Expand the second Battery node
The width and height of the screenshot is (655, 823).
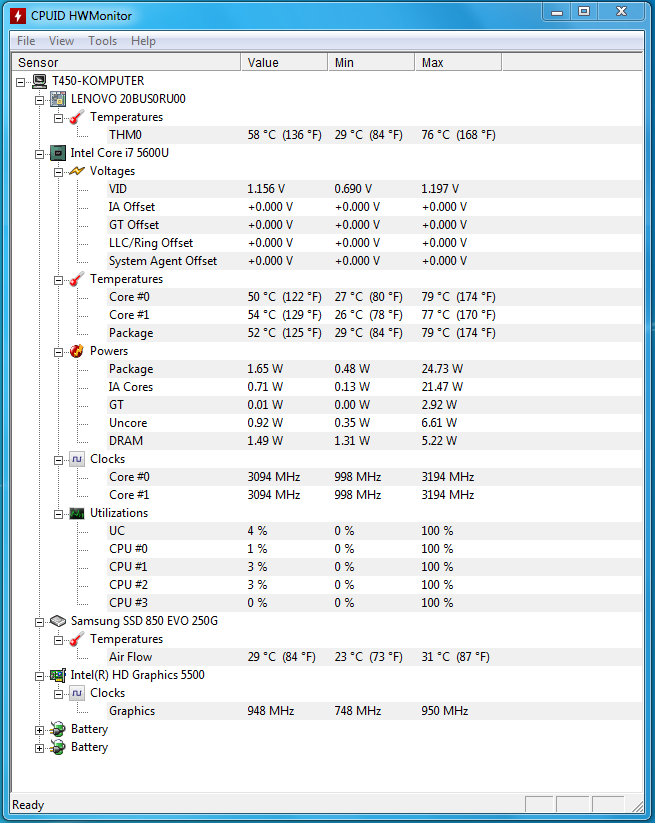[x=39, y=748]
